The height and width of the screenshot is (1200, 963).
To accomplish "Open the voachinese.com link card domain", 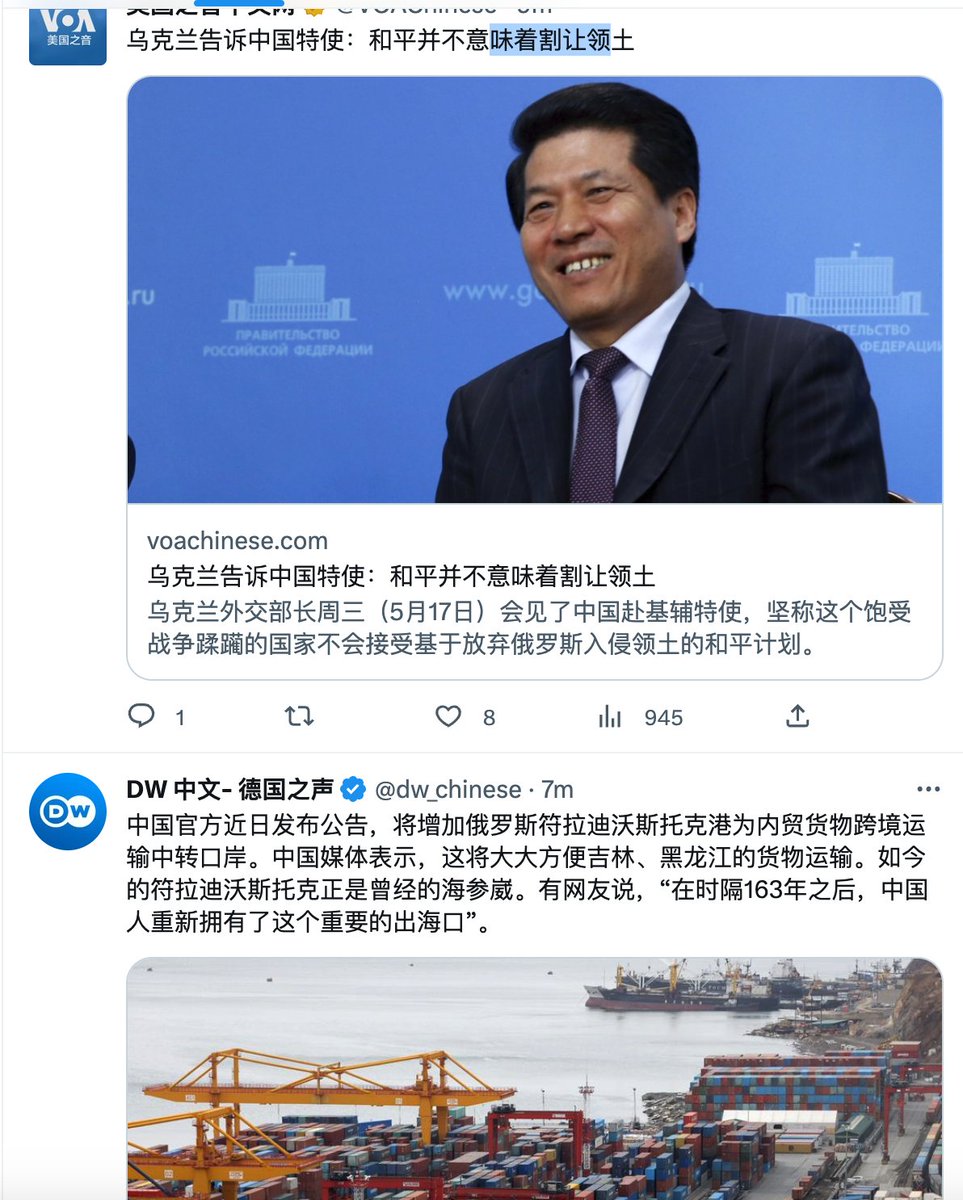I will (x=237, y=541).
